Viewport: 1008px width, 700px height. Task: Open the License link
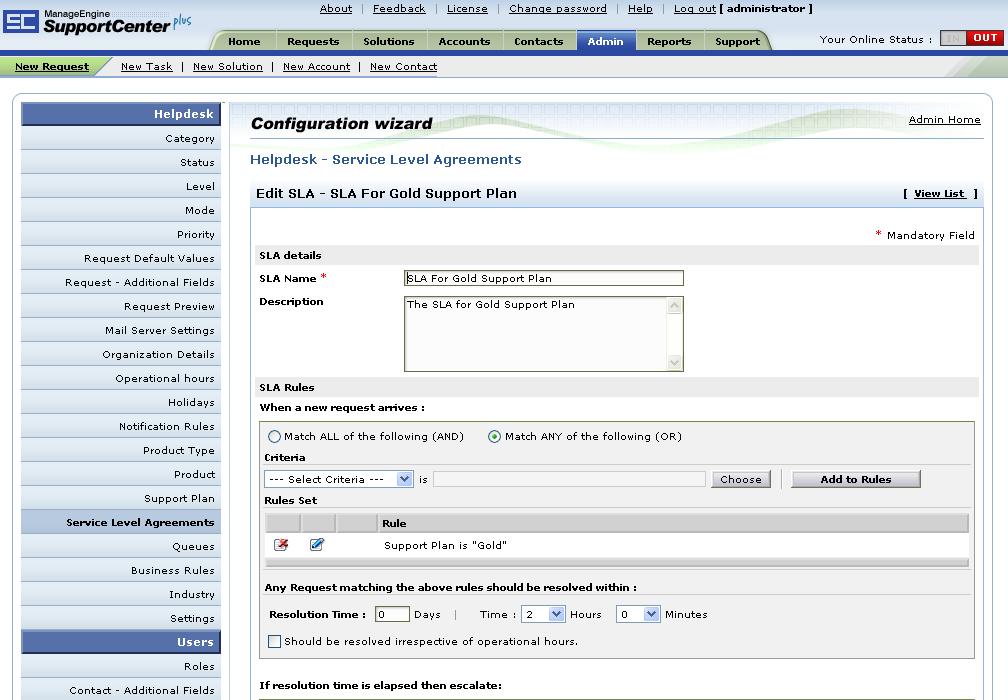click(x=467, y=8)
